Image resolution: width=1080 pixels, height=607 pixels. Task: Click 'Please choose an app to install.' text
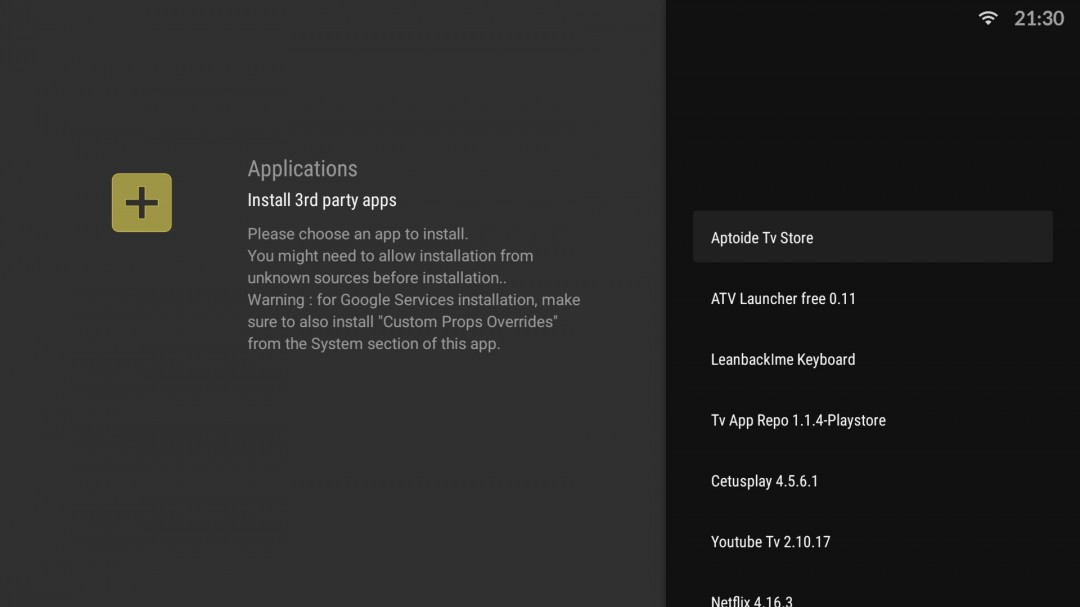pyautogui.click(x=357, y=234)
